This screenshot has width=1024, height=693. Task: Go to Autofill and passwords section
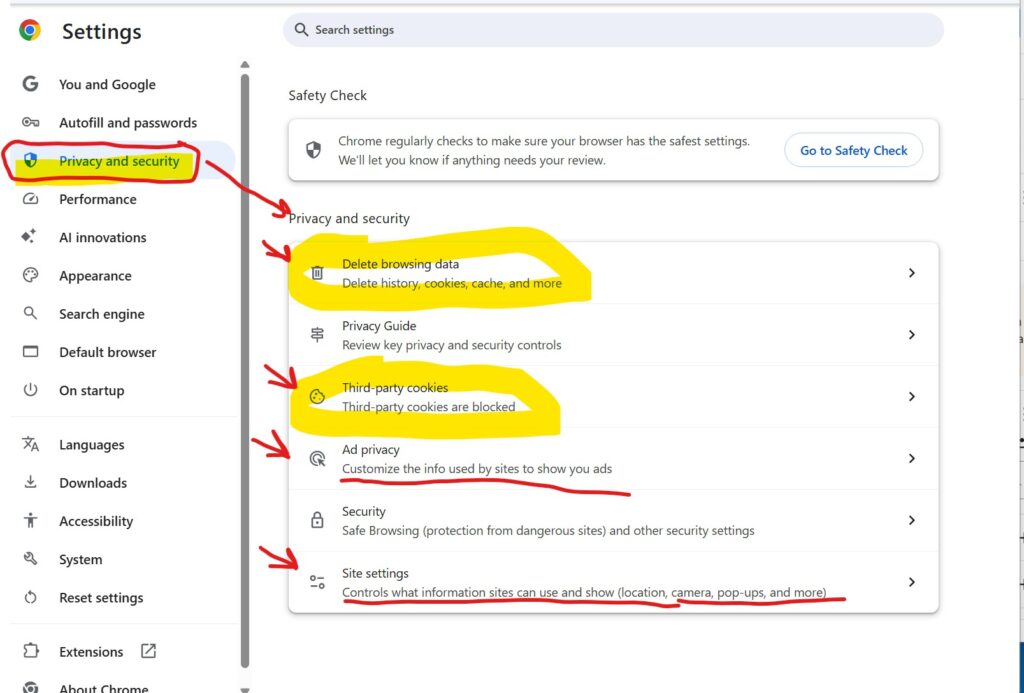tap(128, 123)
